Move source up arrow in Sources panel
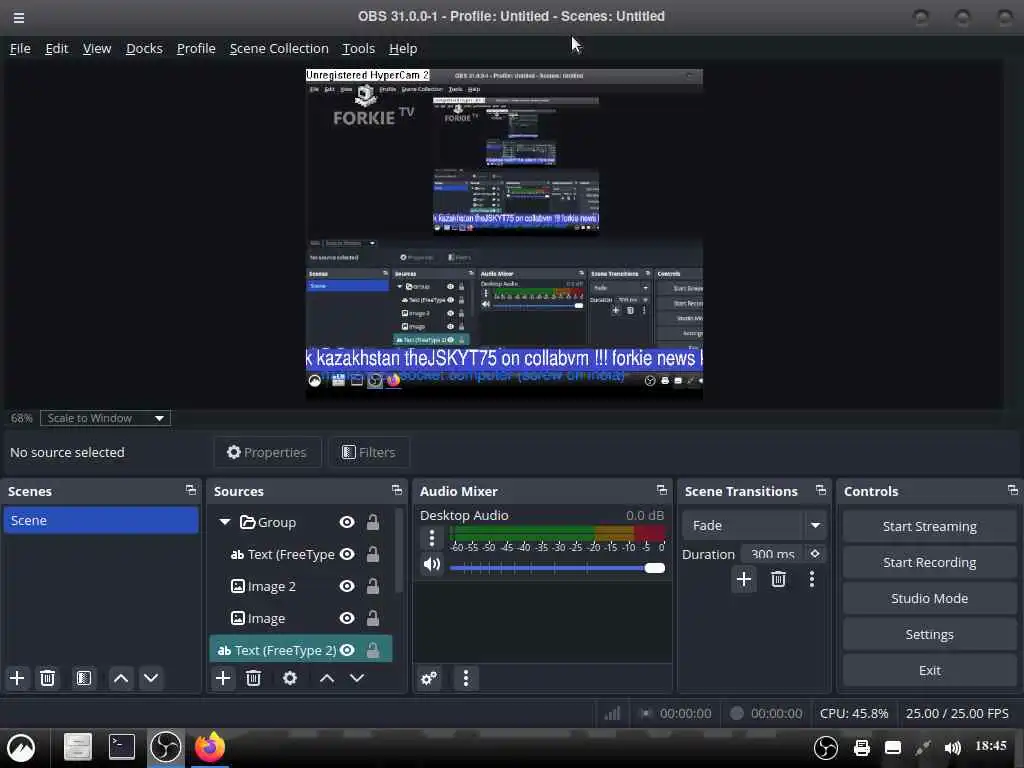1024x768 pixels. click(x=327, y=678)
